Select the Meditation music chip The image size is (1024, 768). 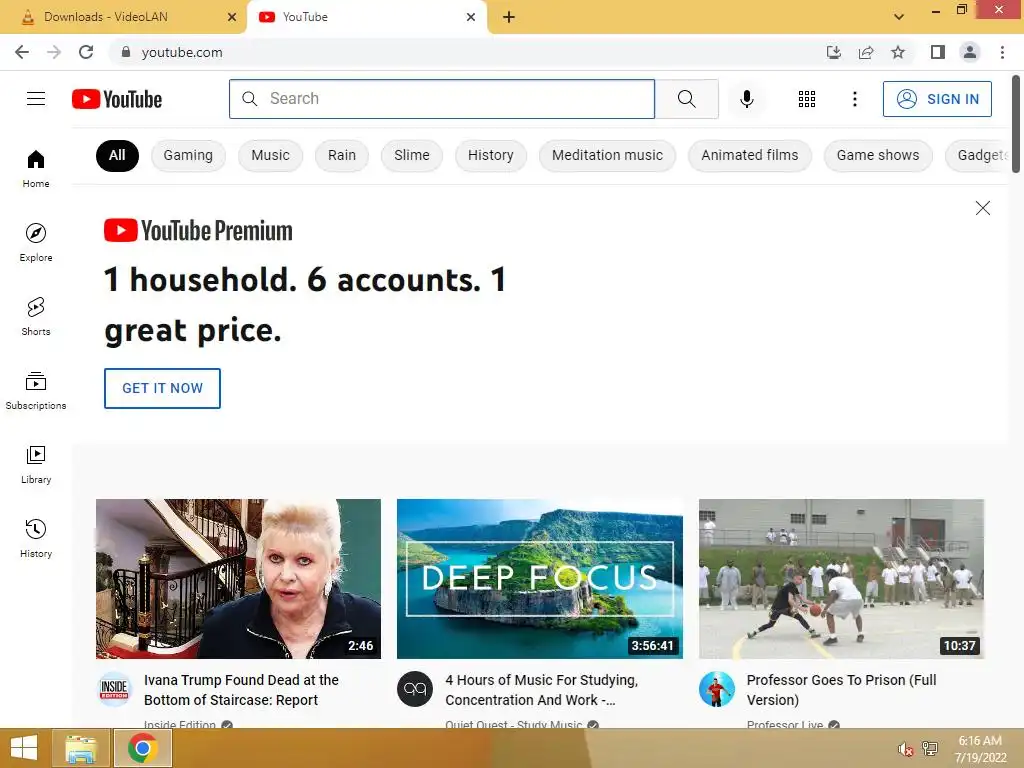[x=607, y=155]
